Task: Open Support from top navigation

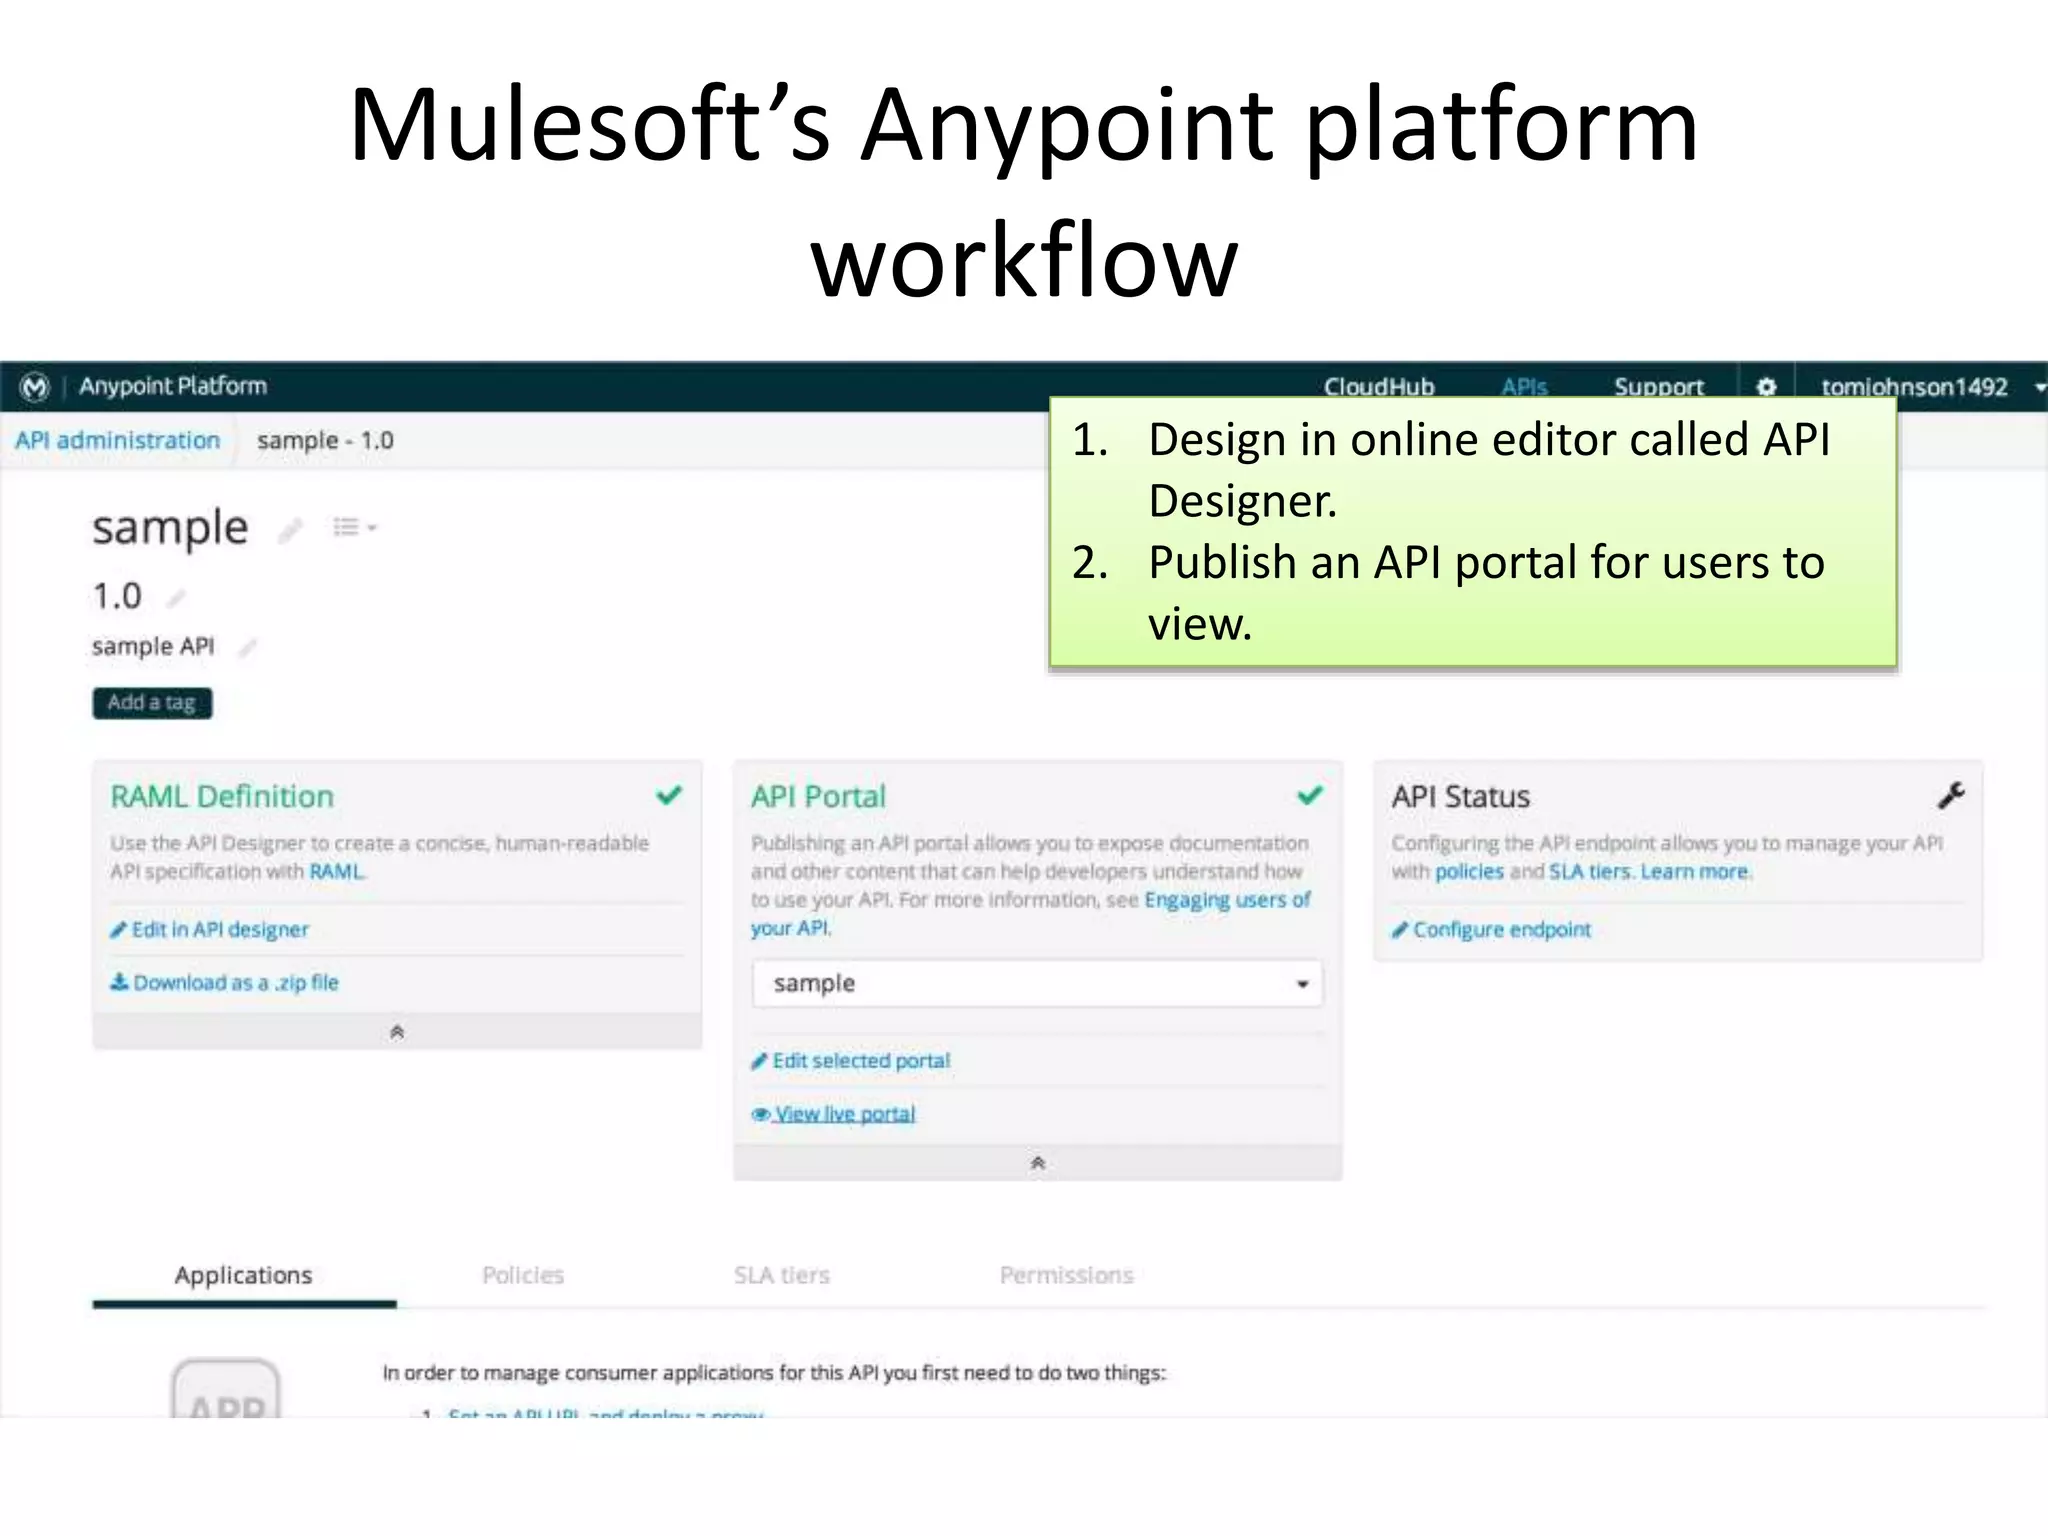Action: point(1658,387)
